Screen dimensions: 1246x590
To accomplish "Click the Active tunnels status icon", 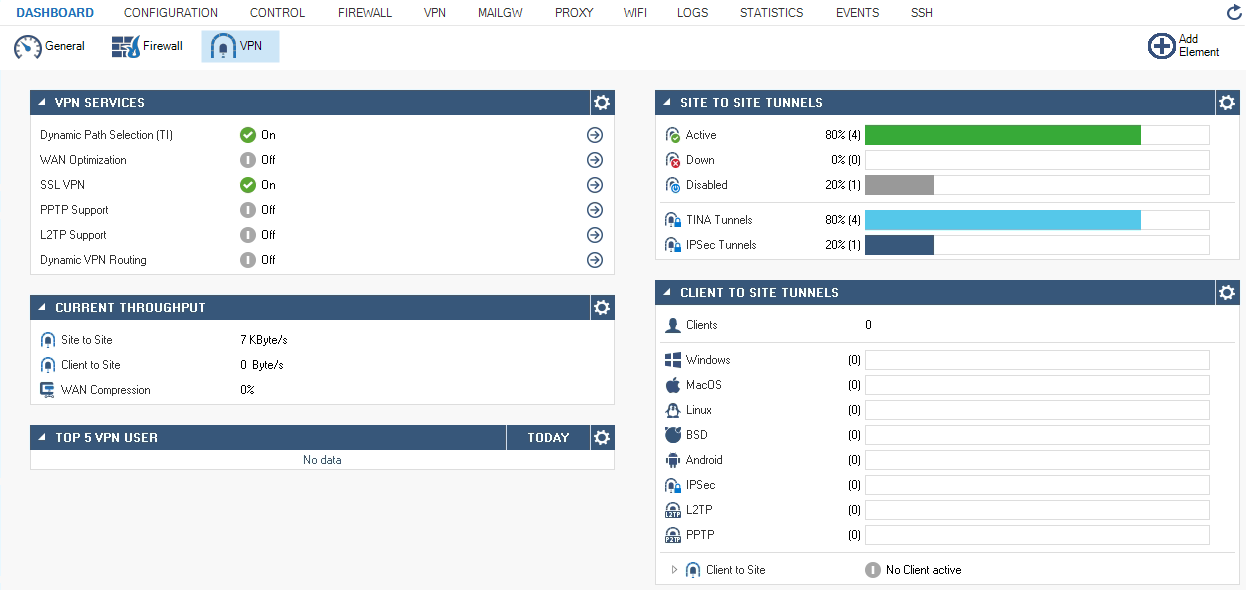I will [x=673, y=135].
